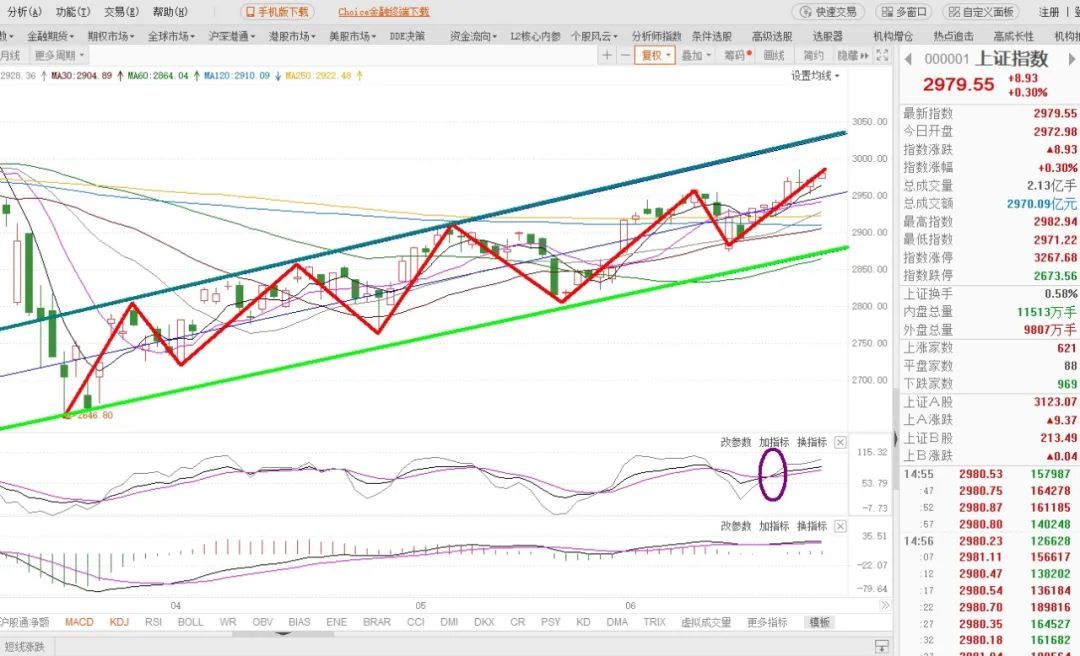
Task: Expand the 期权市场 dropdown
Action: click(111, 36)
